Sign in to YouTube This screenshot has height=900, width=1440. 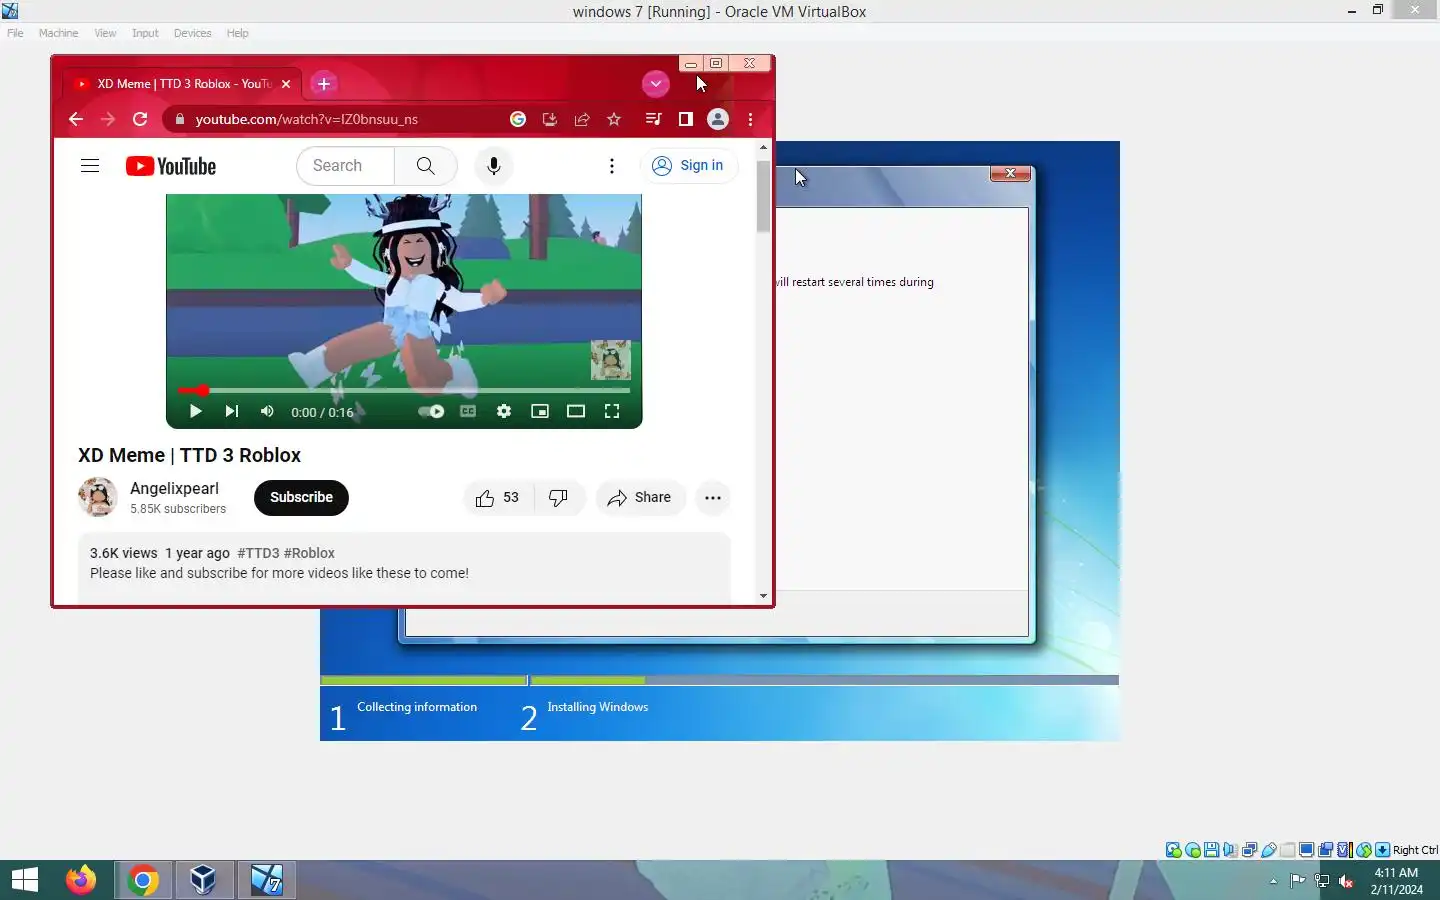(x=689, y=166)
